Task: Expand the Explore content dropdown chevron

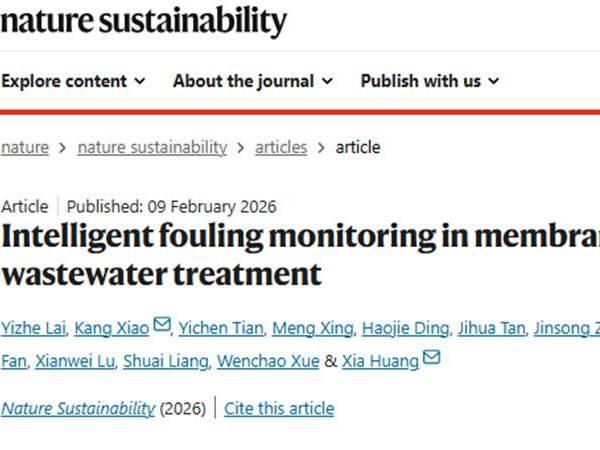Action: coord(139,81)
